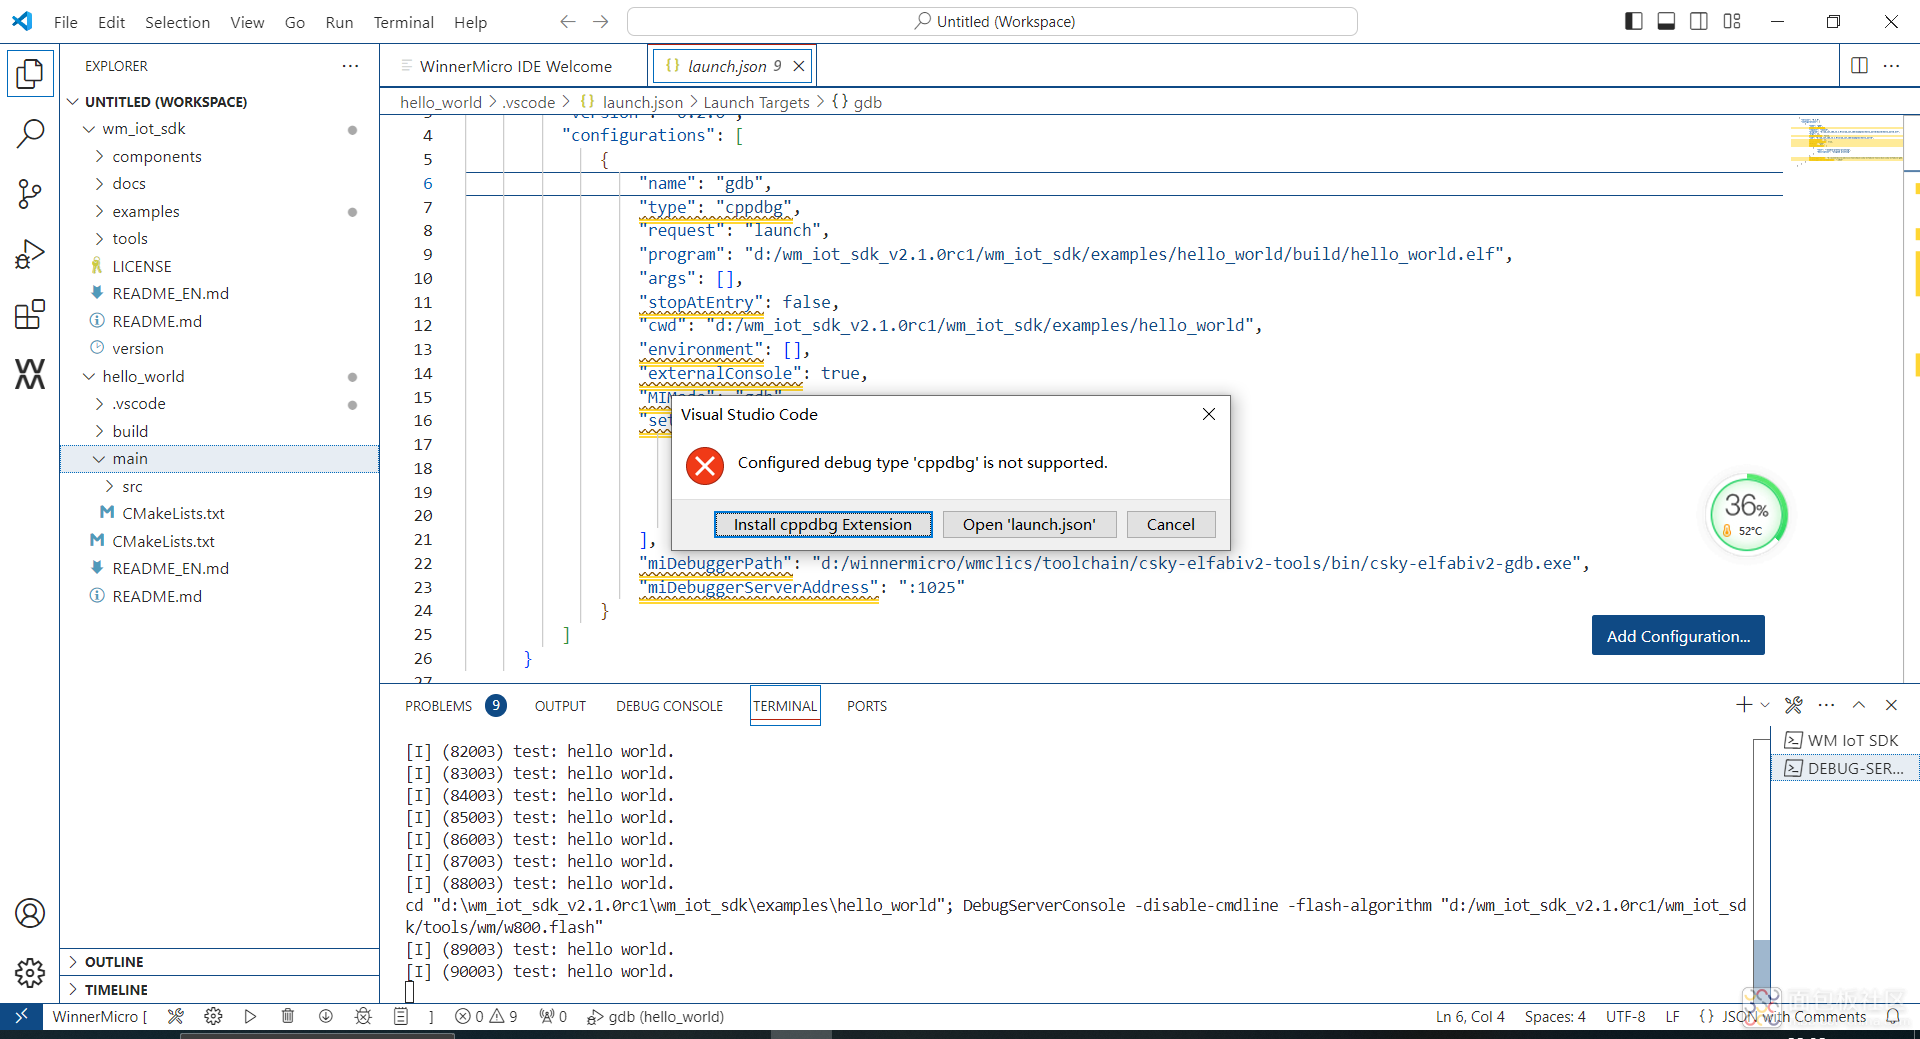Click the bug debug icon in status bar
Viewport: 1920px width, 1039px height.
point(363,1016)
